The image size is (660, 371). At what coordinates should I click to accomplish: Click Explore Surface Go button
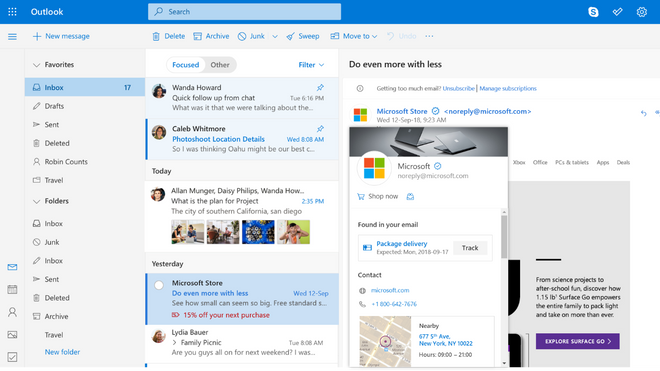pyautogui.click(x=578, y=342)
